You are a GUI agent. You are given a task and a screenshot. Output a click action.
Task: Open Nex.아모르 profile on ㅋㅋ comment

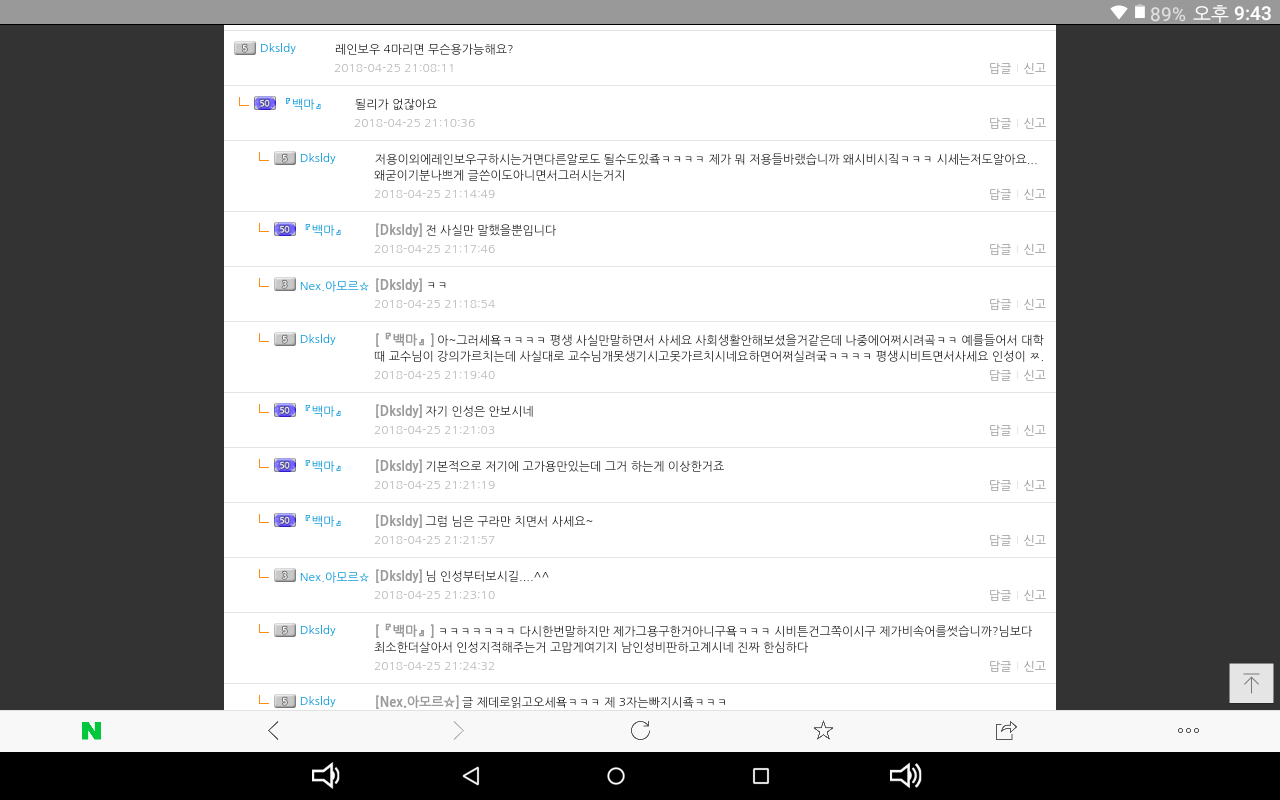pyautogui.click(x=334, y=286)
